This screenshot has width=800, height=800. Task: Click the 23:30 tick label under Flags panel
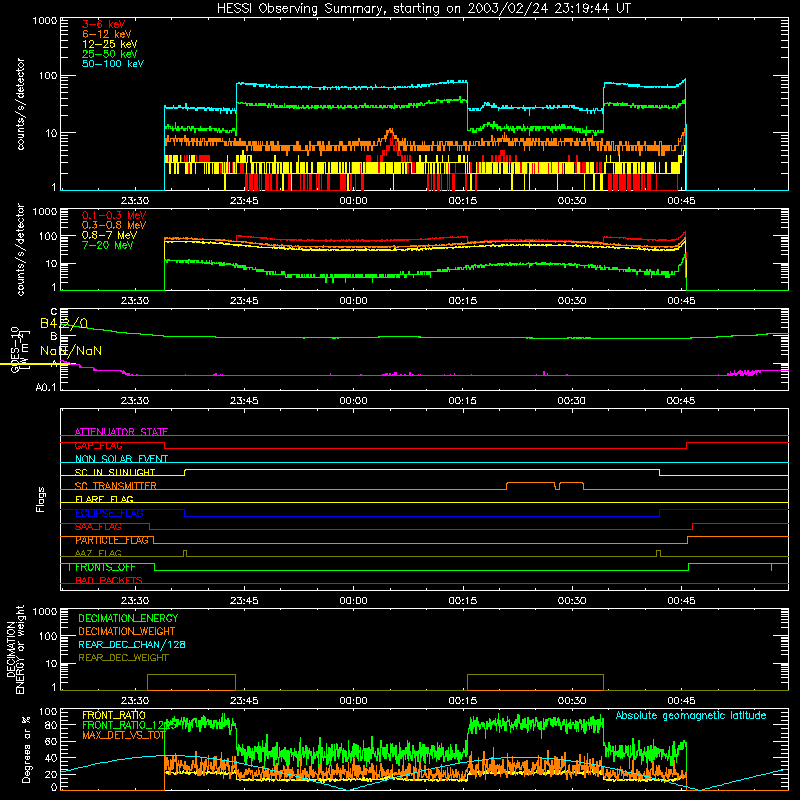135,601
